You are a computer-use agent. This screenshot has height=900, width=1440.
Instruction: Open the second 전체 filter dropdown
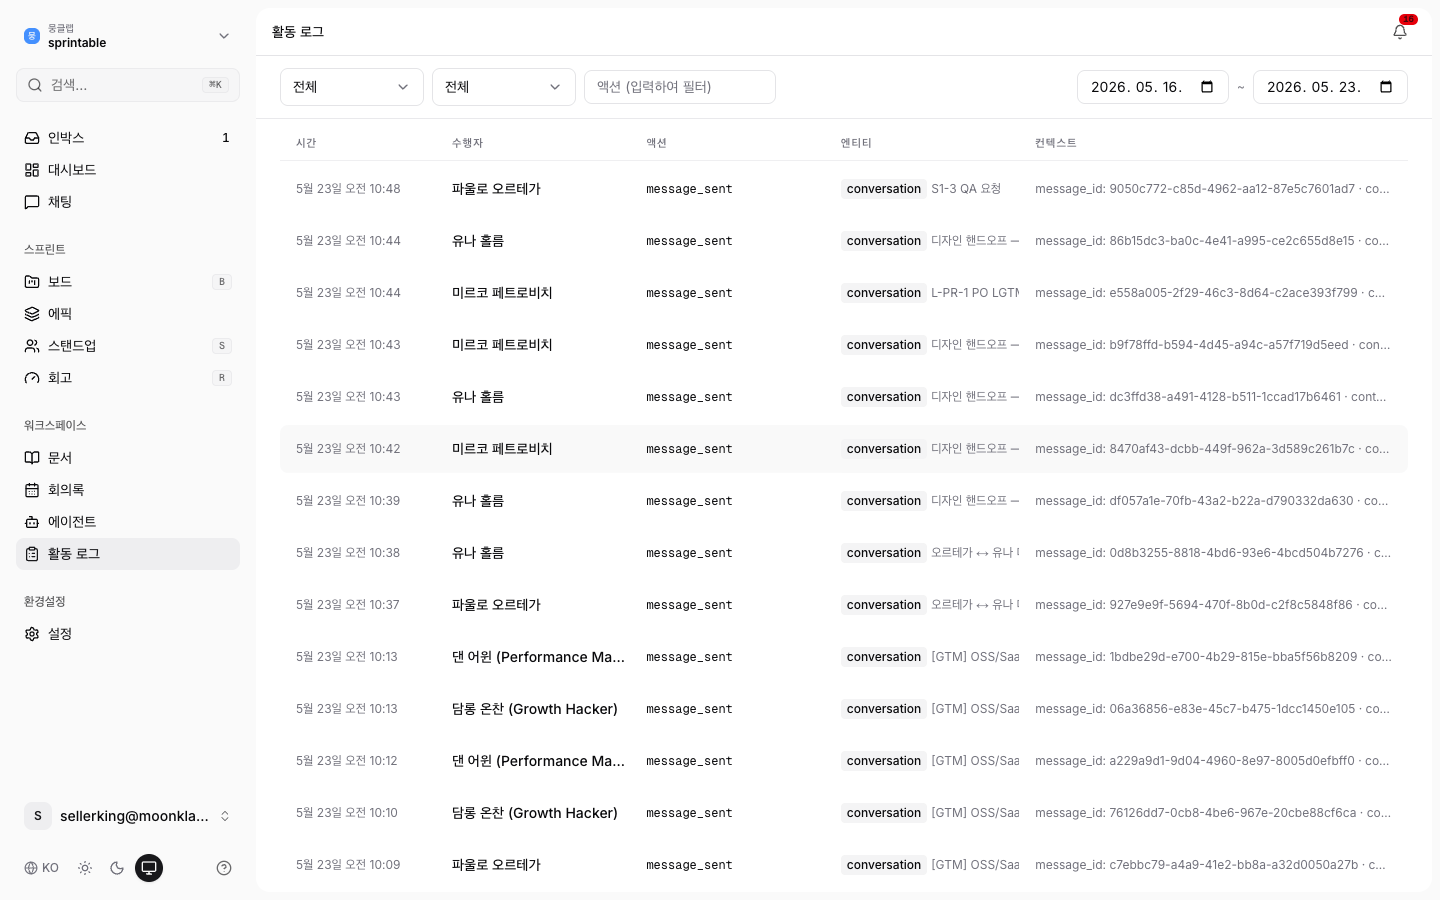tap(504, 87)
